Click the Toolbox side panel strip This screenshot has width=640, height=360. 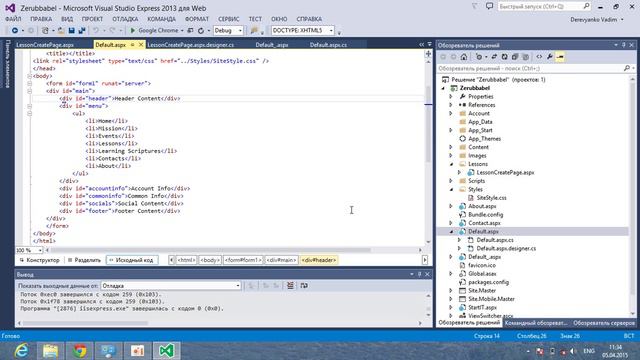coord(7,64)
